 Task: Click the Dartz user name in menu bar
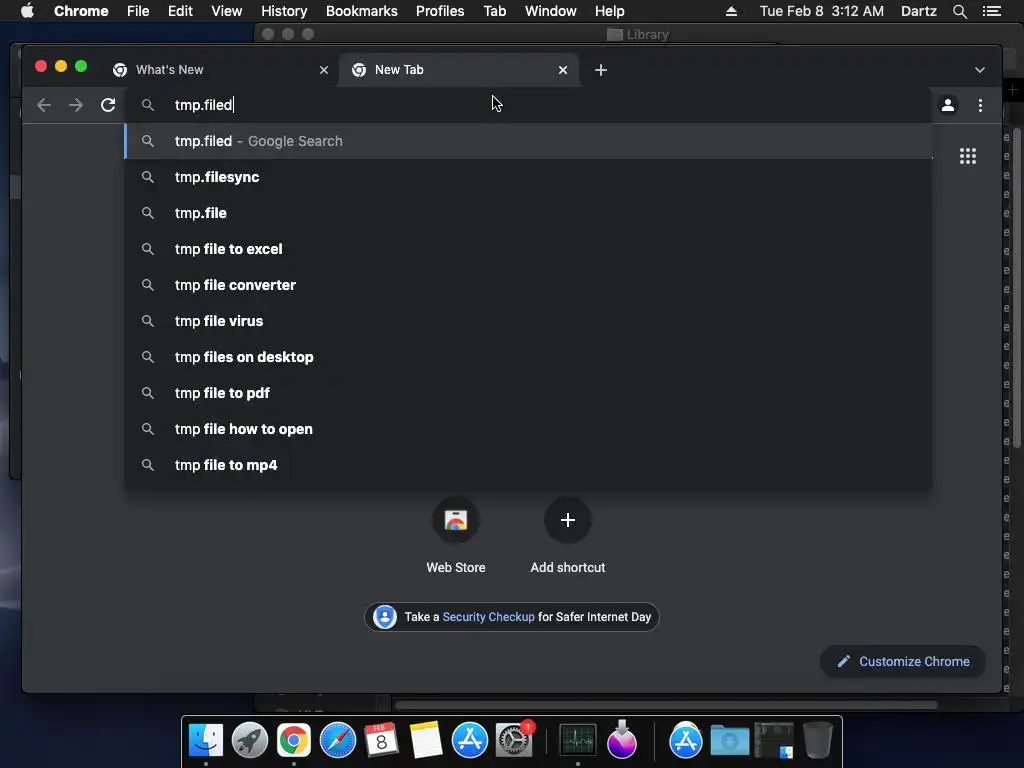(919, 11)
